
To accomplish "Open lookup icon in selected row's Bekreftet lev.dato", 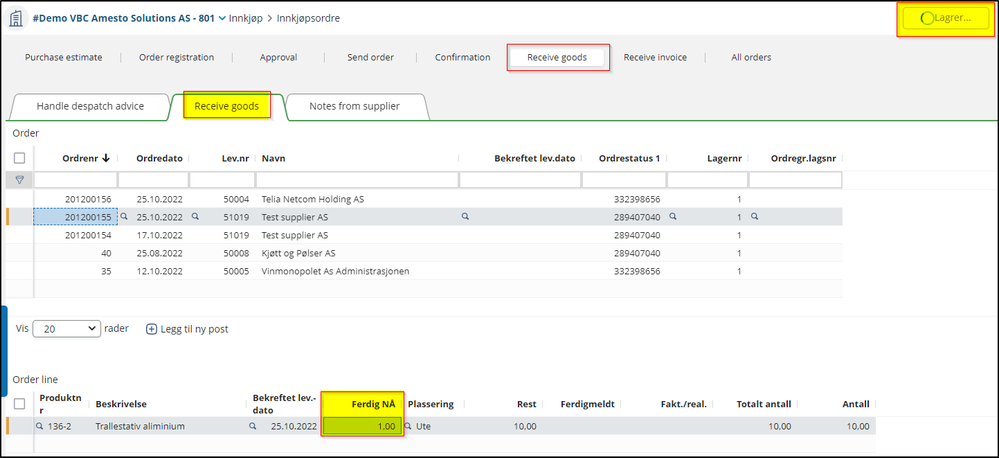I will (466, 217).
